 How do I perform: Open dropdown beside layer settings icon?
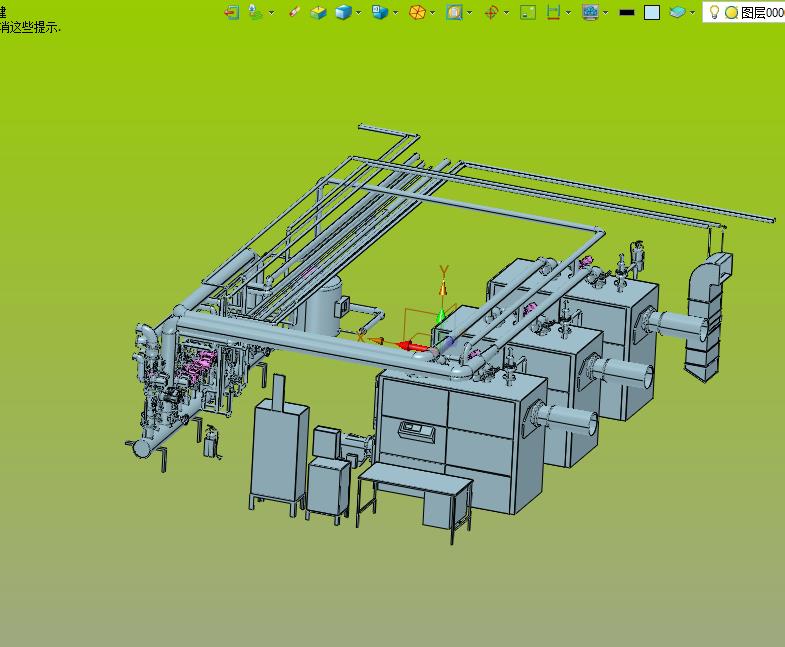tap(271, 13)
